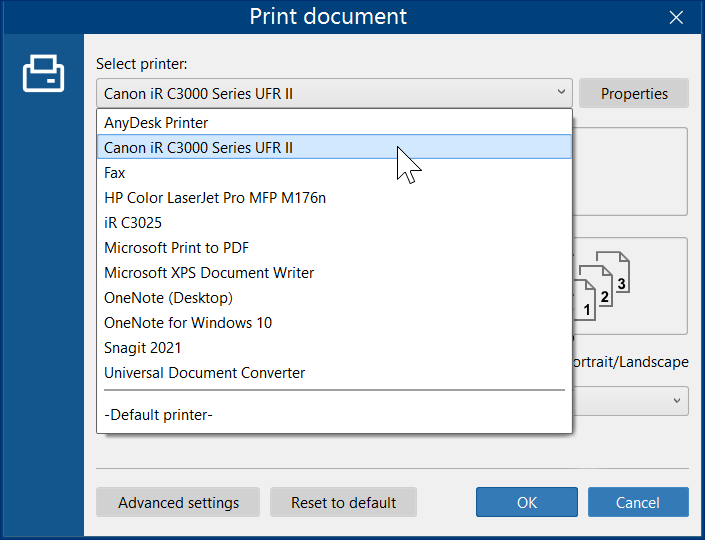Select the iR C3025 printer
This screenshot has width=705, height=540.
(334, 223)
